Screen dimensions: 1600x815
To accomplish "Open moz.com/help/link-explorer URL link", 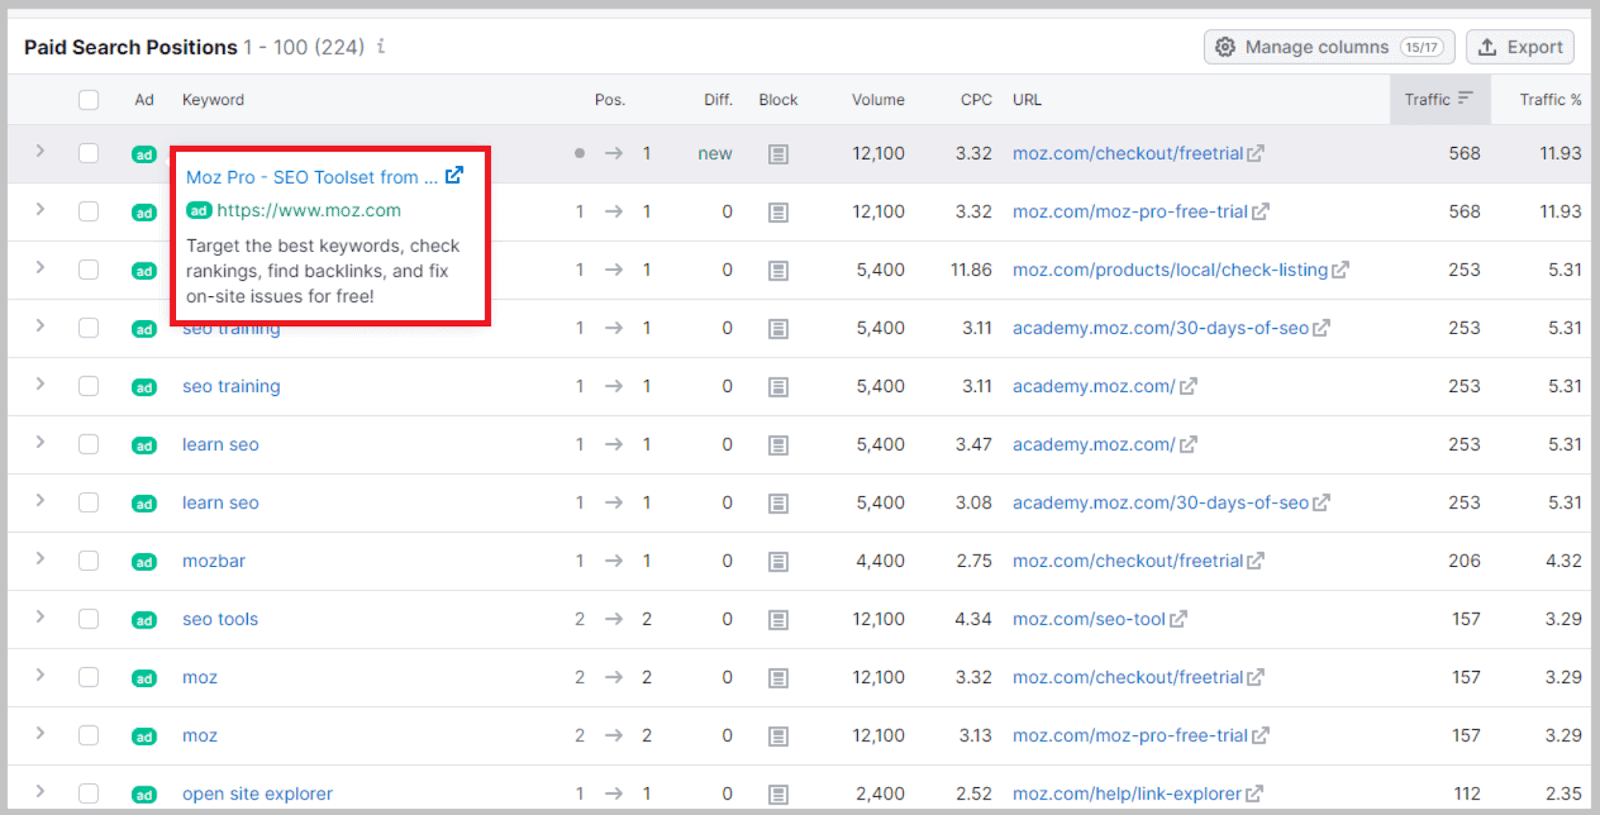I will pyautogui.click(x=1127, y=793).
